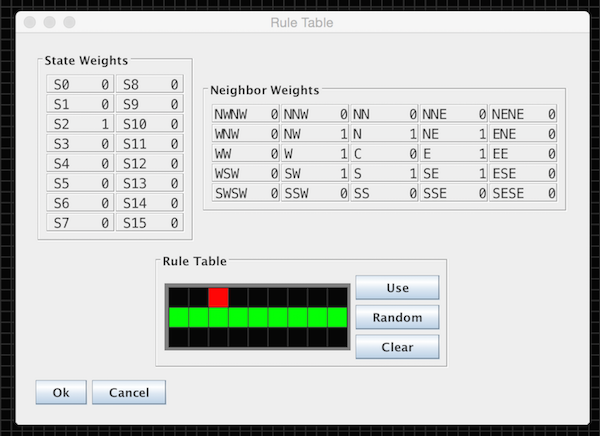Select the WW neighbor weight field
This screenshot has height=436, width=600.
pyautogui.click(x=246, y=154)
